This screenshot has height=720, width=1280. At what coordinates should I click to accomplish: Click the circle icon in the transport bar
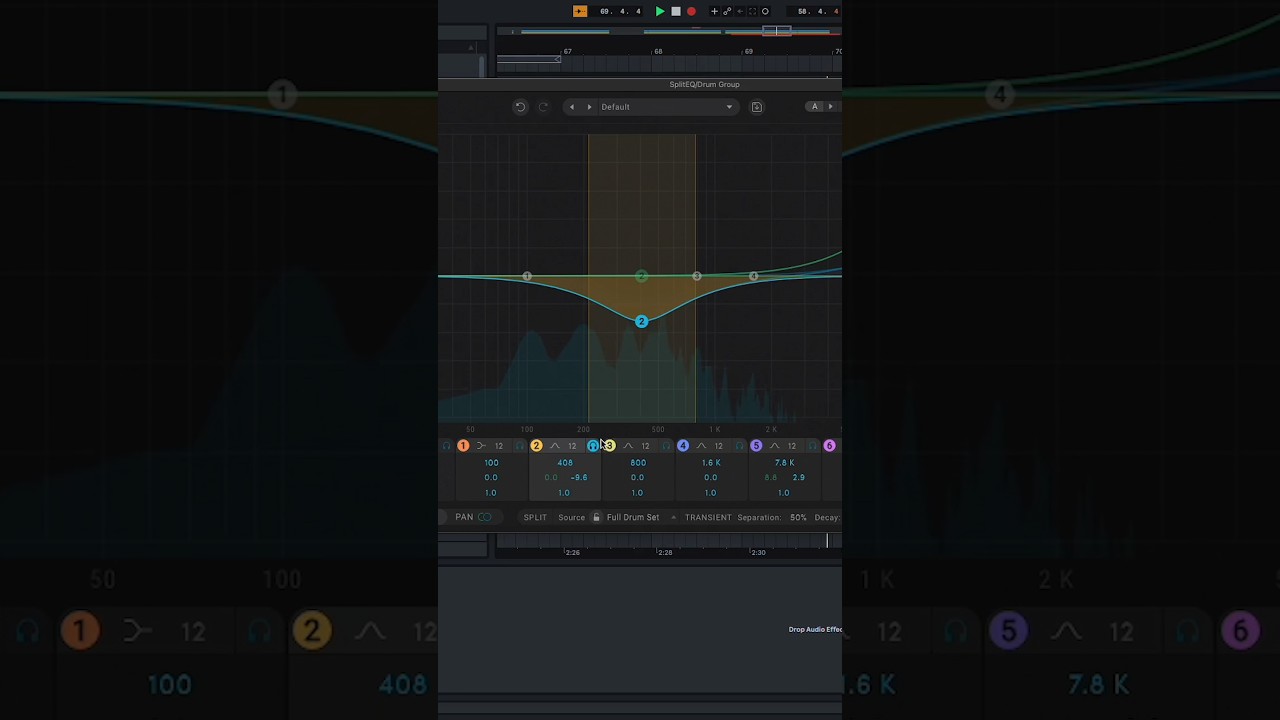[x=765, y=11]
